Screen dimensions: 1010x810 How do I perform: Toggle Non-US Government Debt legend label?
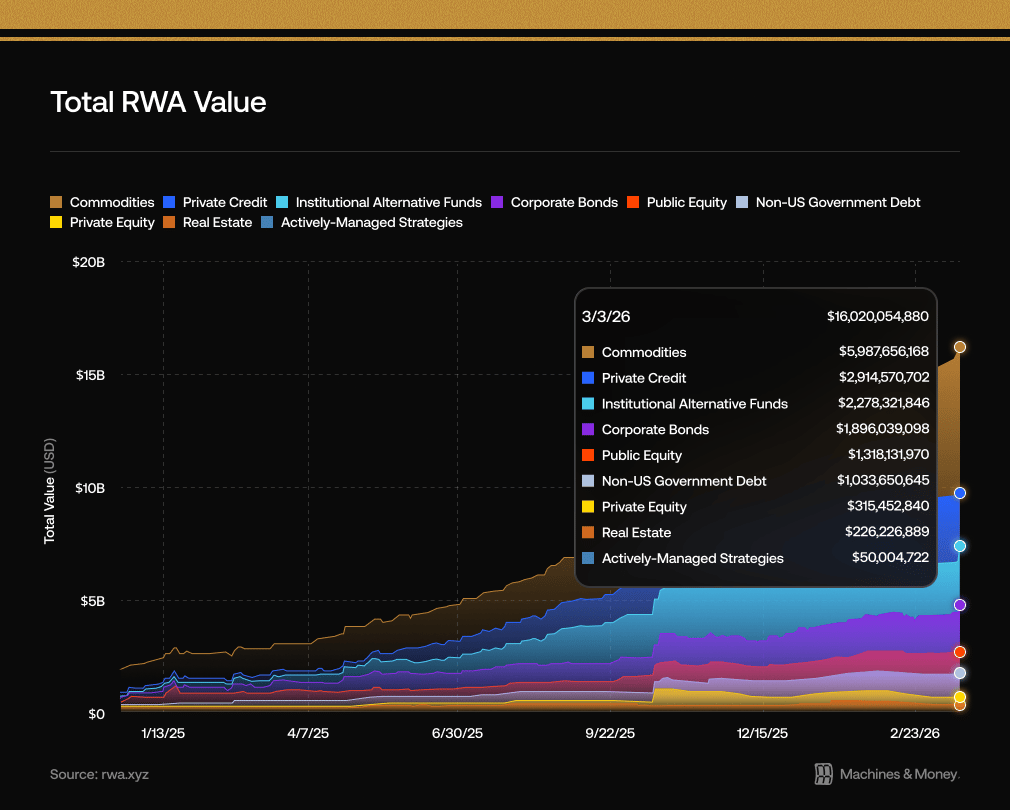coord(838,202)
